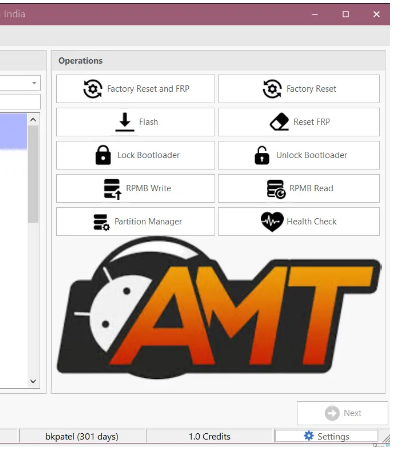
Task: Run the Reset FRP label
Action: pyautogui.click(x=312, y=122)
